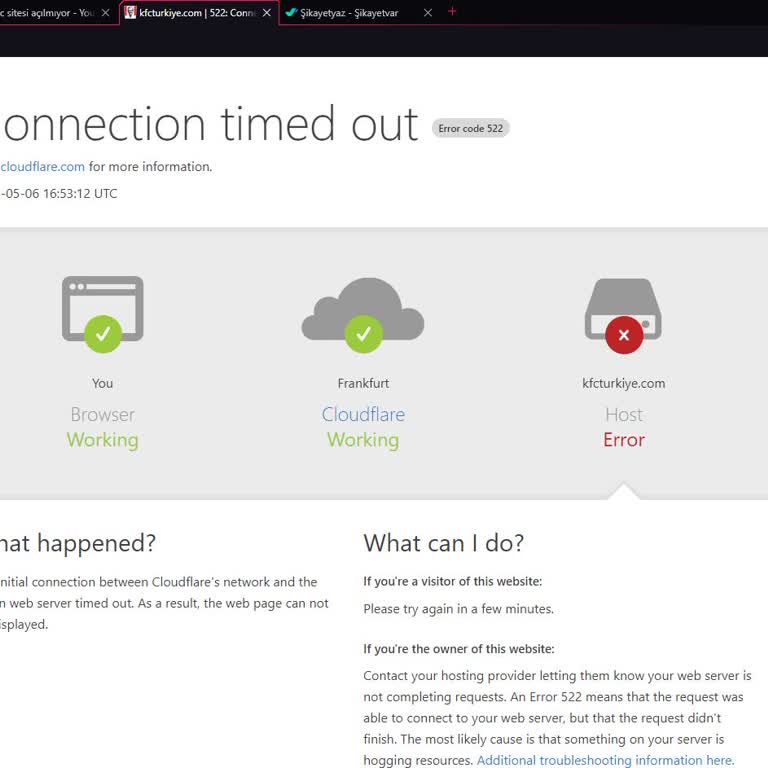Viewport: 768px width, 768px height.
Task: Click 'Please try again in a few minutes.'
Action: point(458,609)
